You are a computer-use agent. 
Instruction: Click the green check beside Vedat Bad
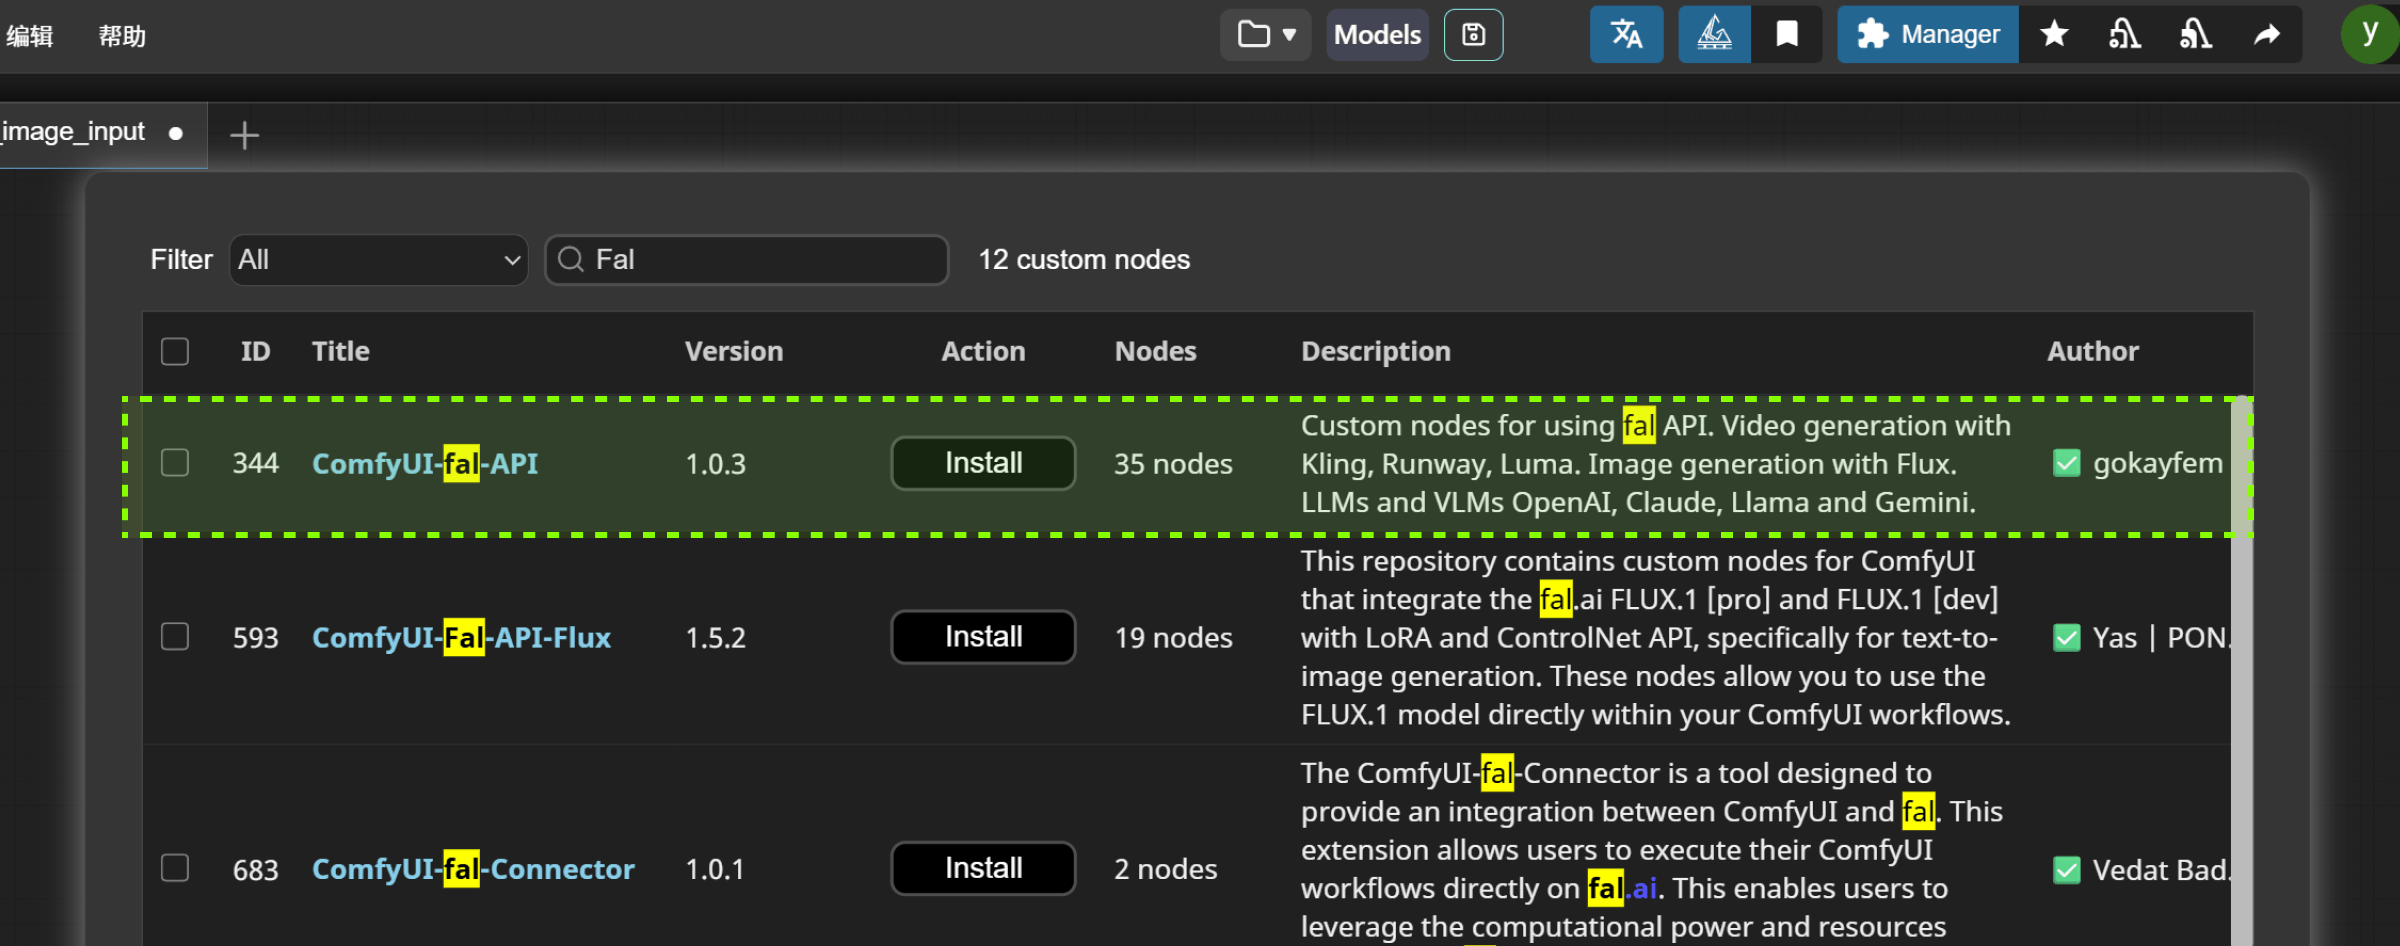[2066, 870]
